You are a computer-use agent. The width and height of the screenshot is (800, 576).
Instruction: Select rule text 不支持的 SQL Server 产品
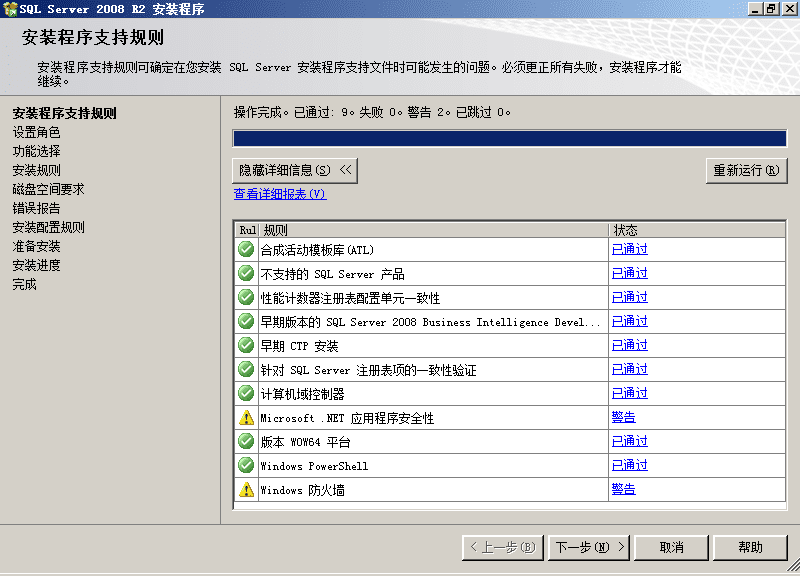332,274
